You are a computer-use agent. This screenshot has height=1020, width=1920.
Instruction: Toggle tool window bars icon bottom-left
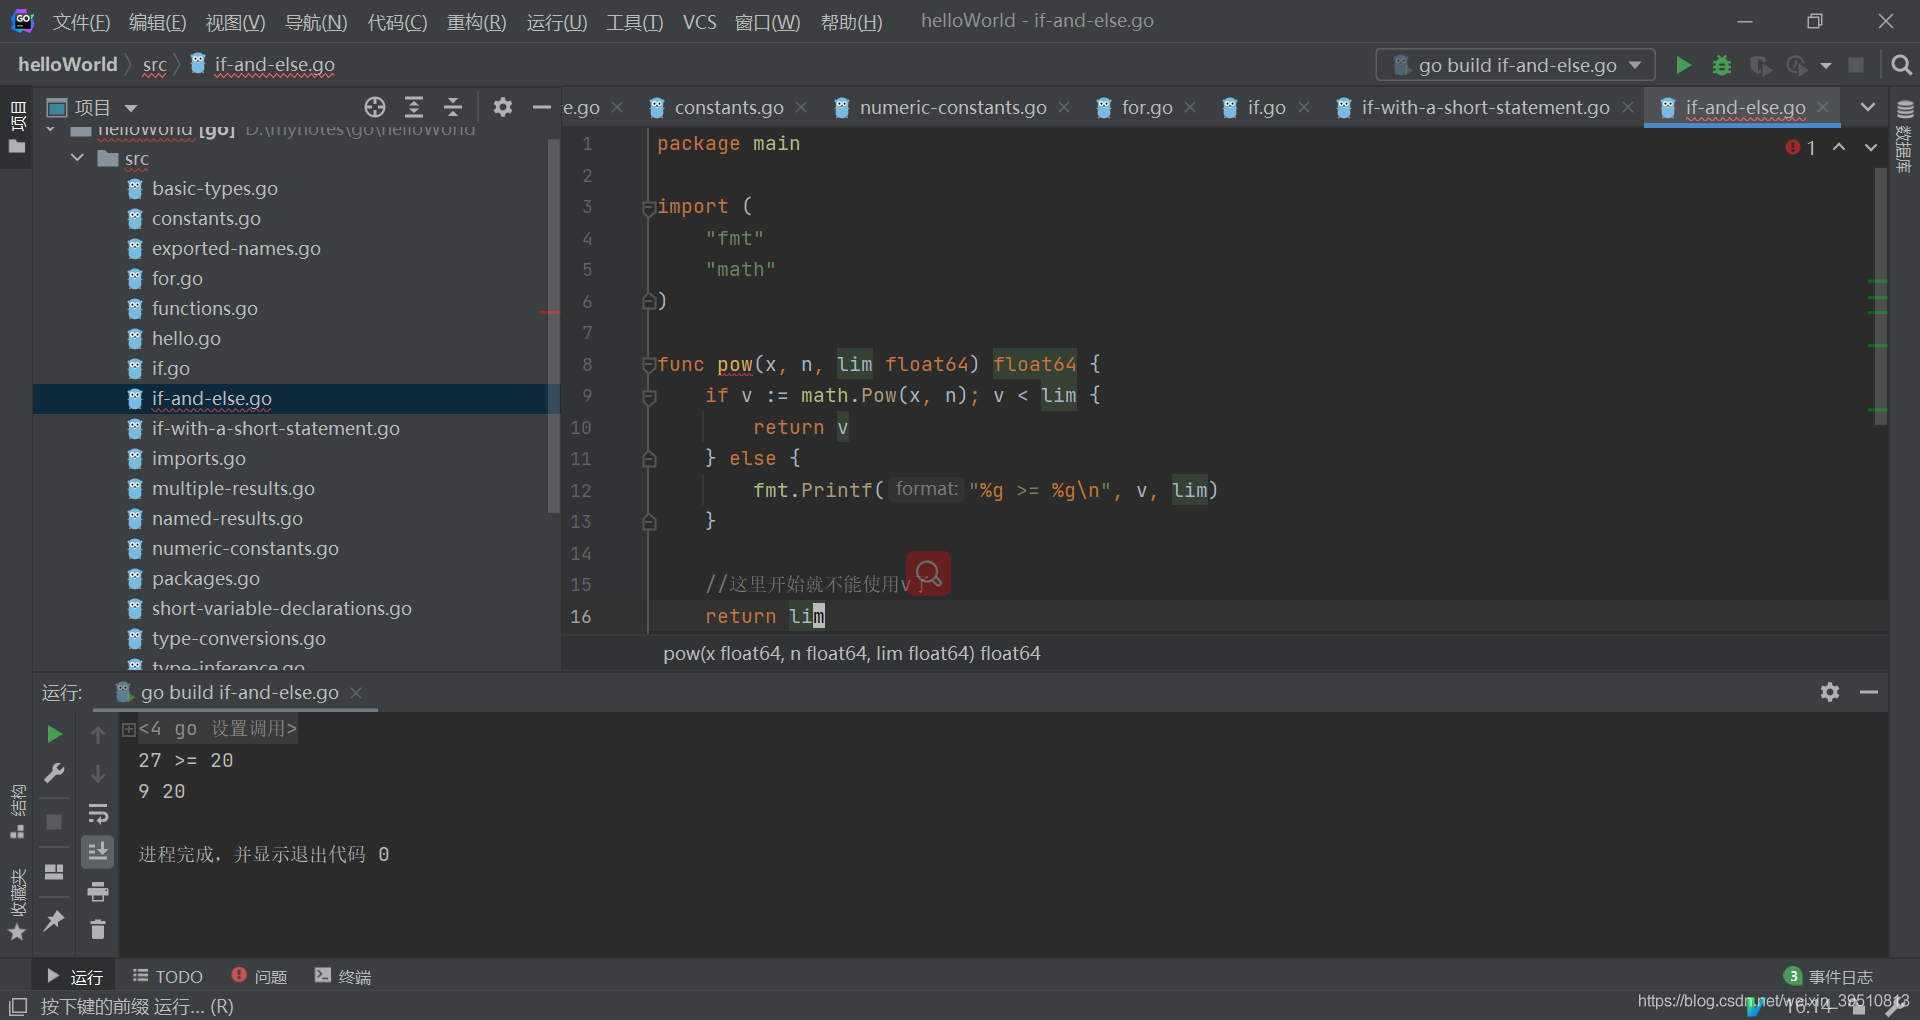tap(17, 1006)
